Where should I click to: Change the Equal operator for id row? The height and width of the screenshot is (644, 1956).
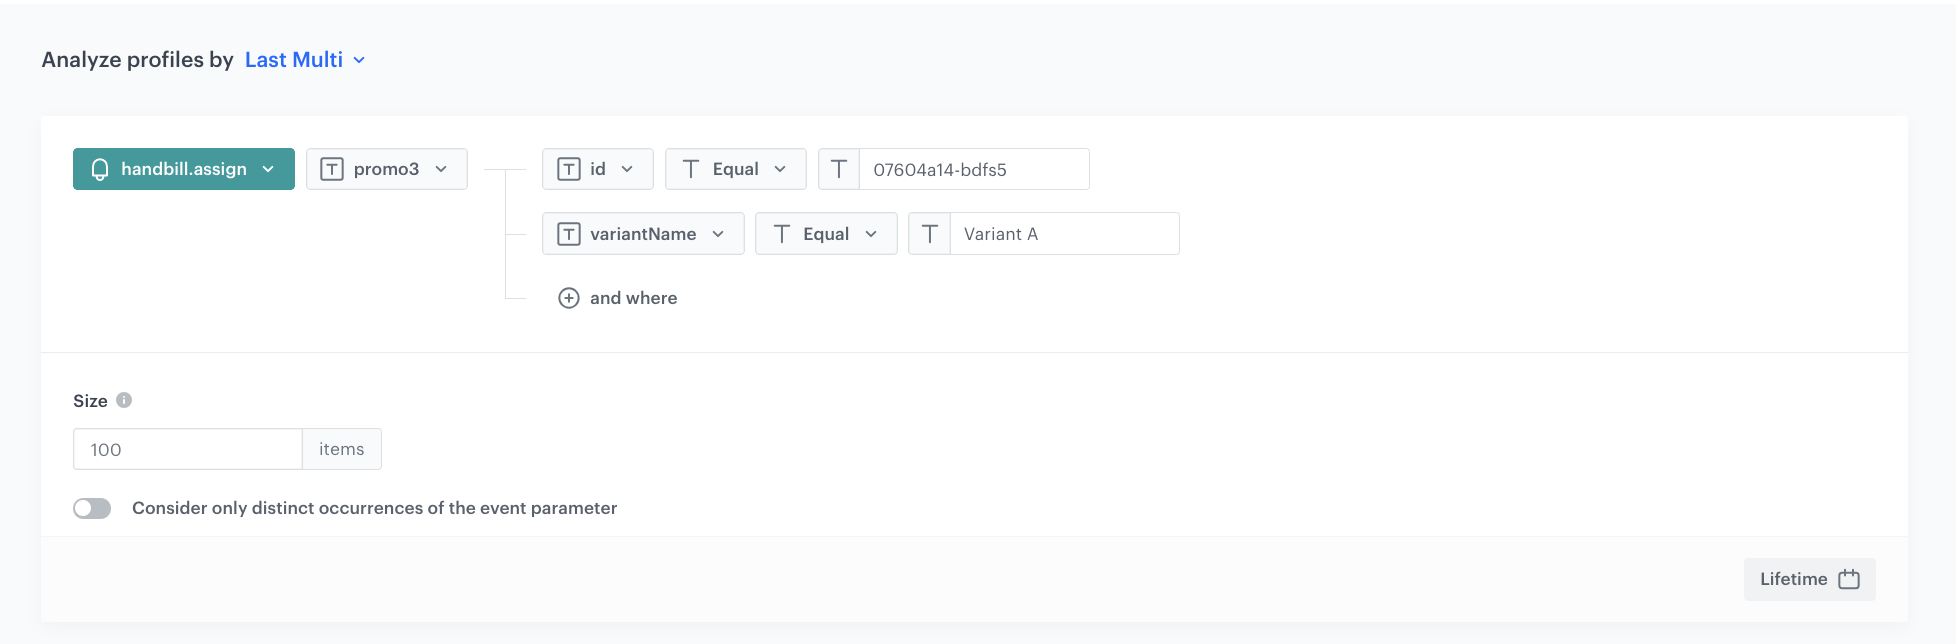(736, 169)
